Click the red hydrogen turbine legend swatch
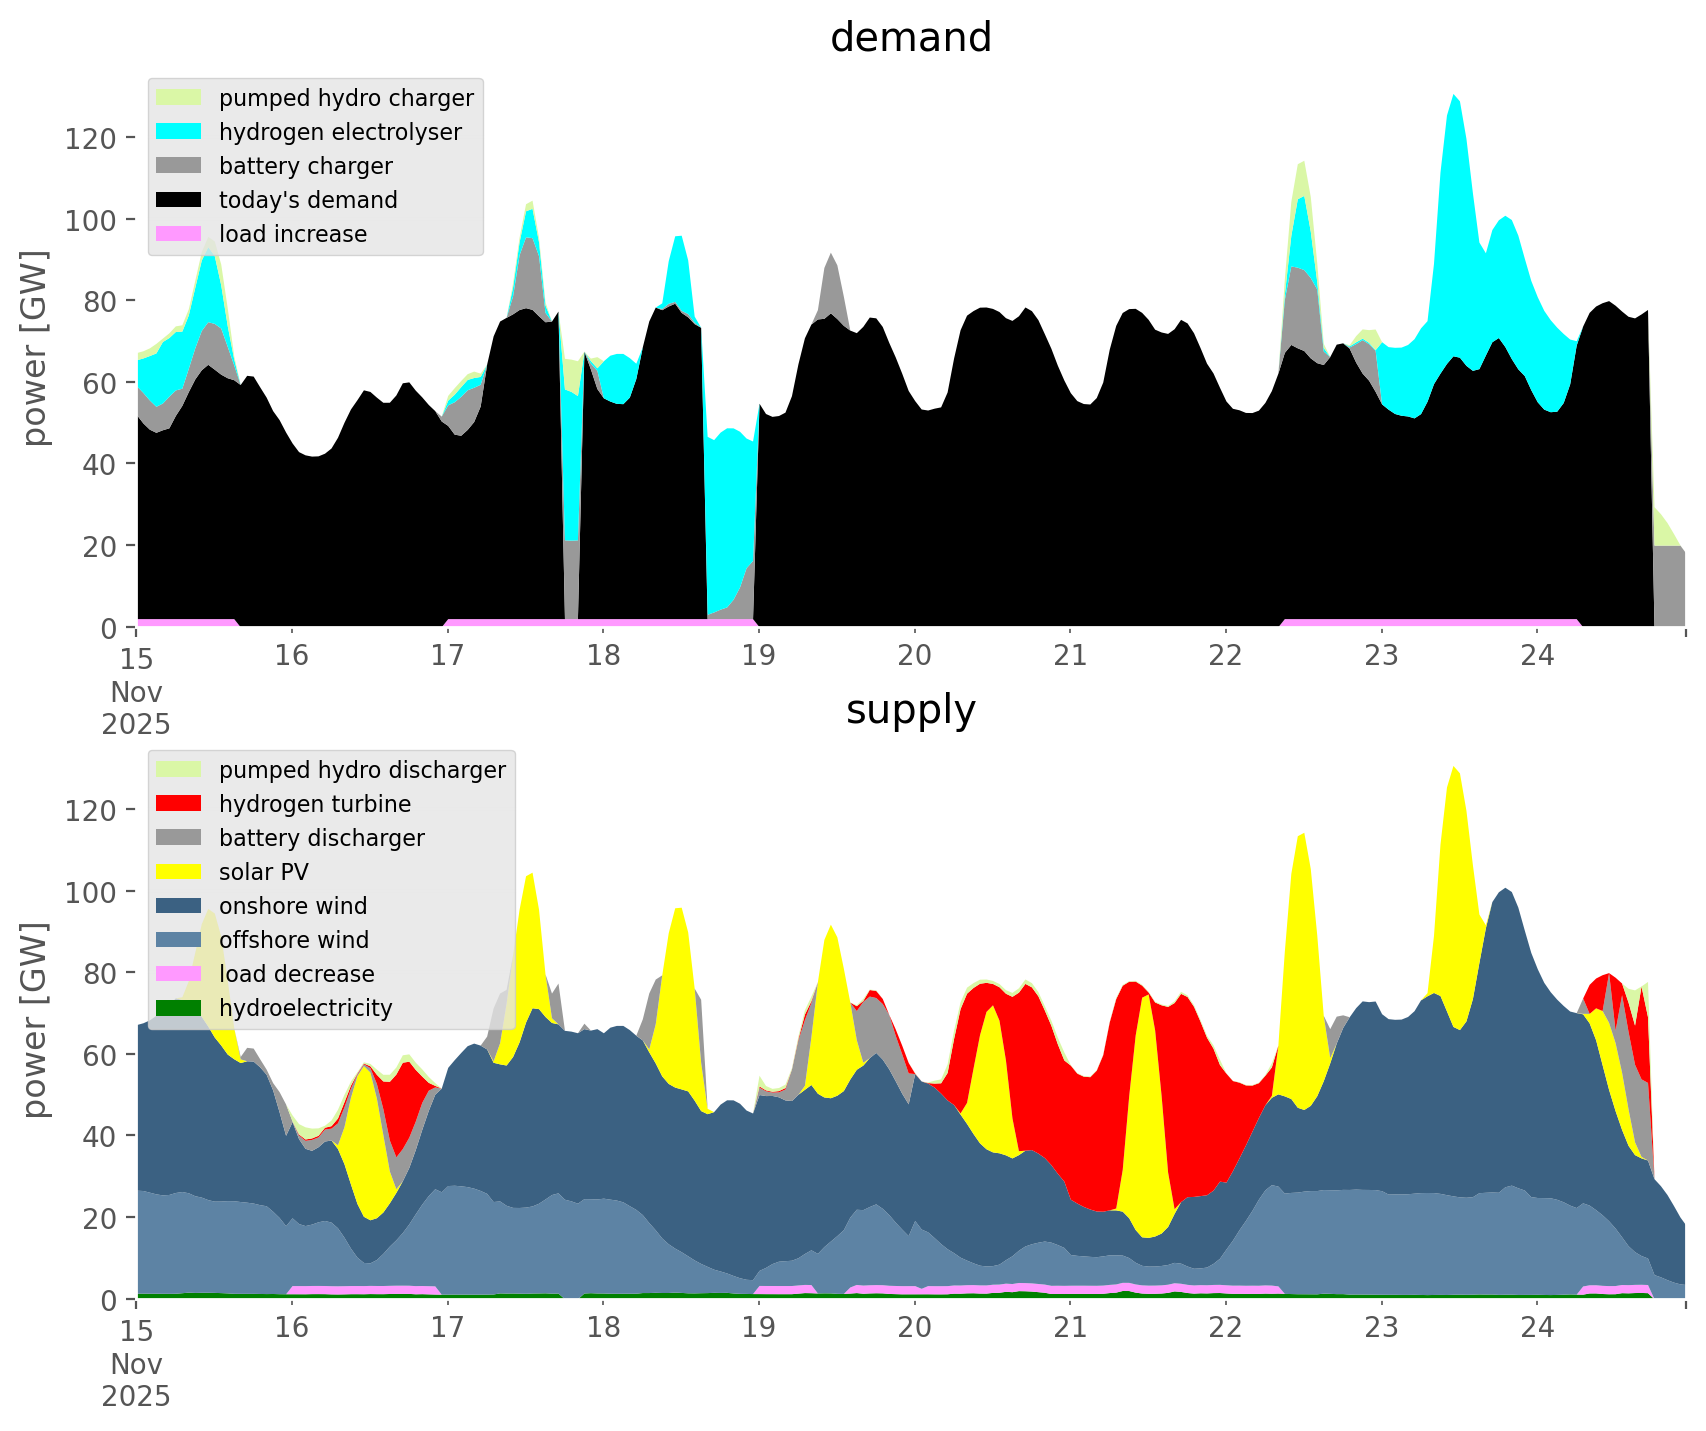Viewport: 1706px width, 1431px height. pyautogui.click(x=179, y=804)
